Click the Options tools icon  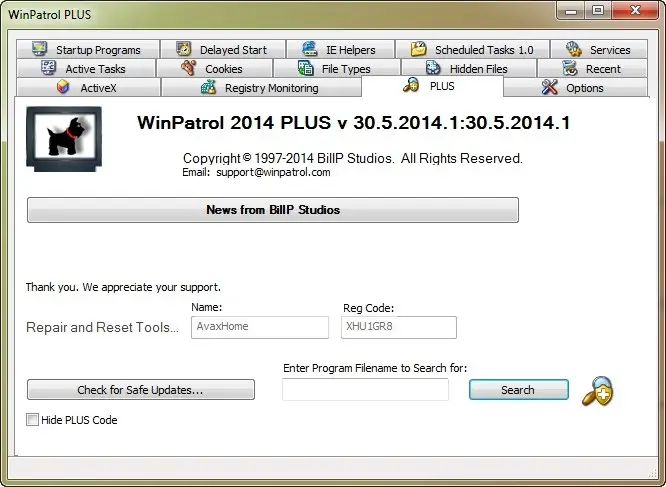coord(550,87)
